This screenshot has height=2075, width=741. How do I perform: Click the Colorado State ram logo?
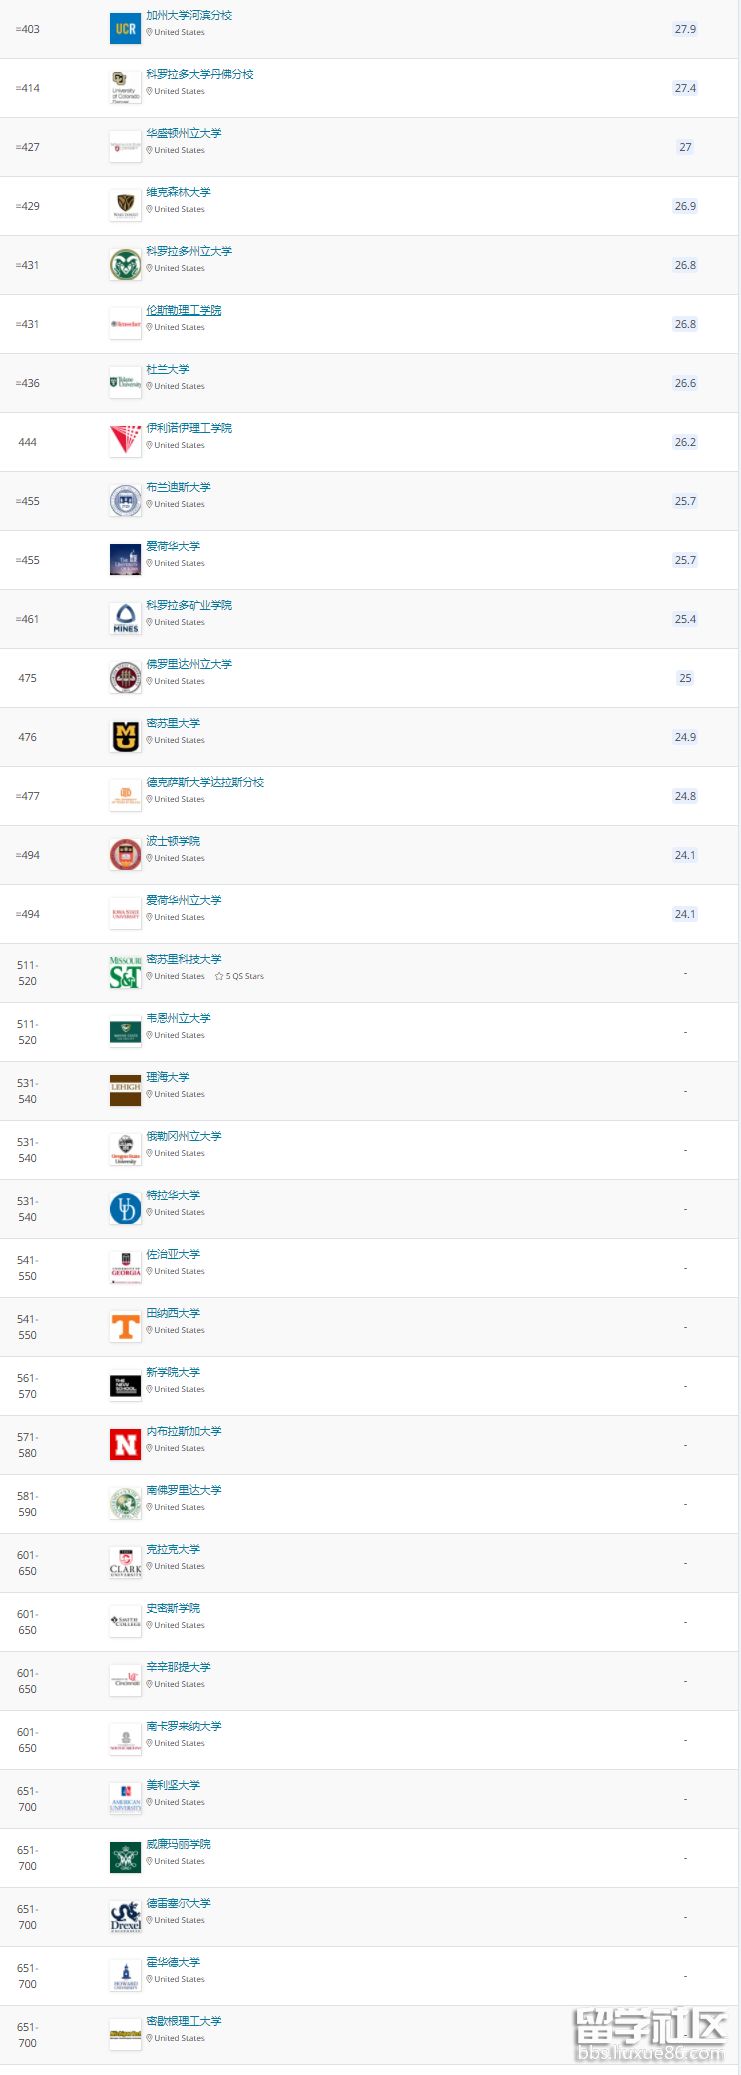pyautogui.click(x=125, y=265)
